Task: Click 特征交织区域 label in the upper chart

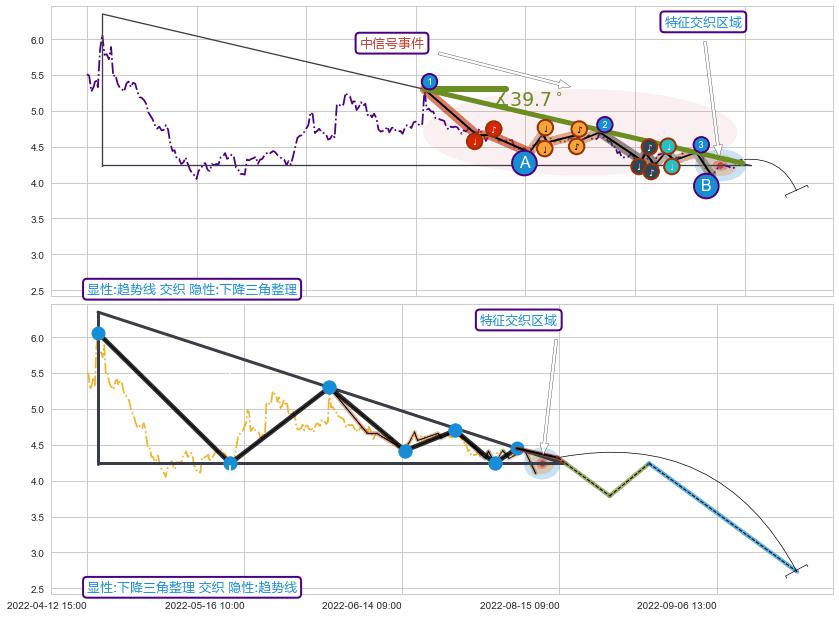Action: pyautogui.click(x=704, y=22)
